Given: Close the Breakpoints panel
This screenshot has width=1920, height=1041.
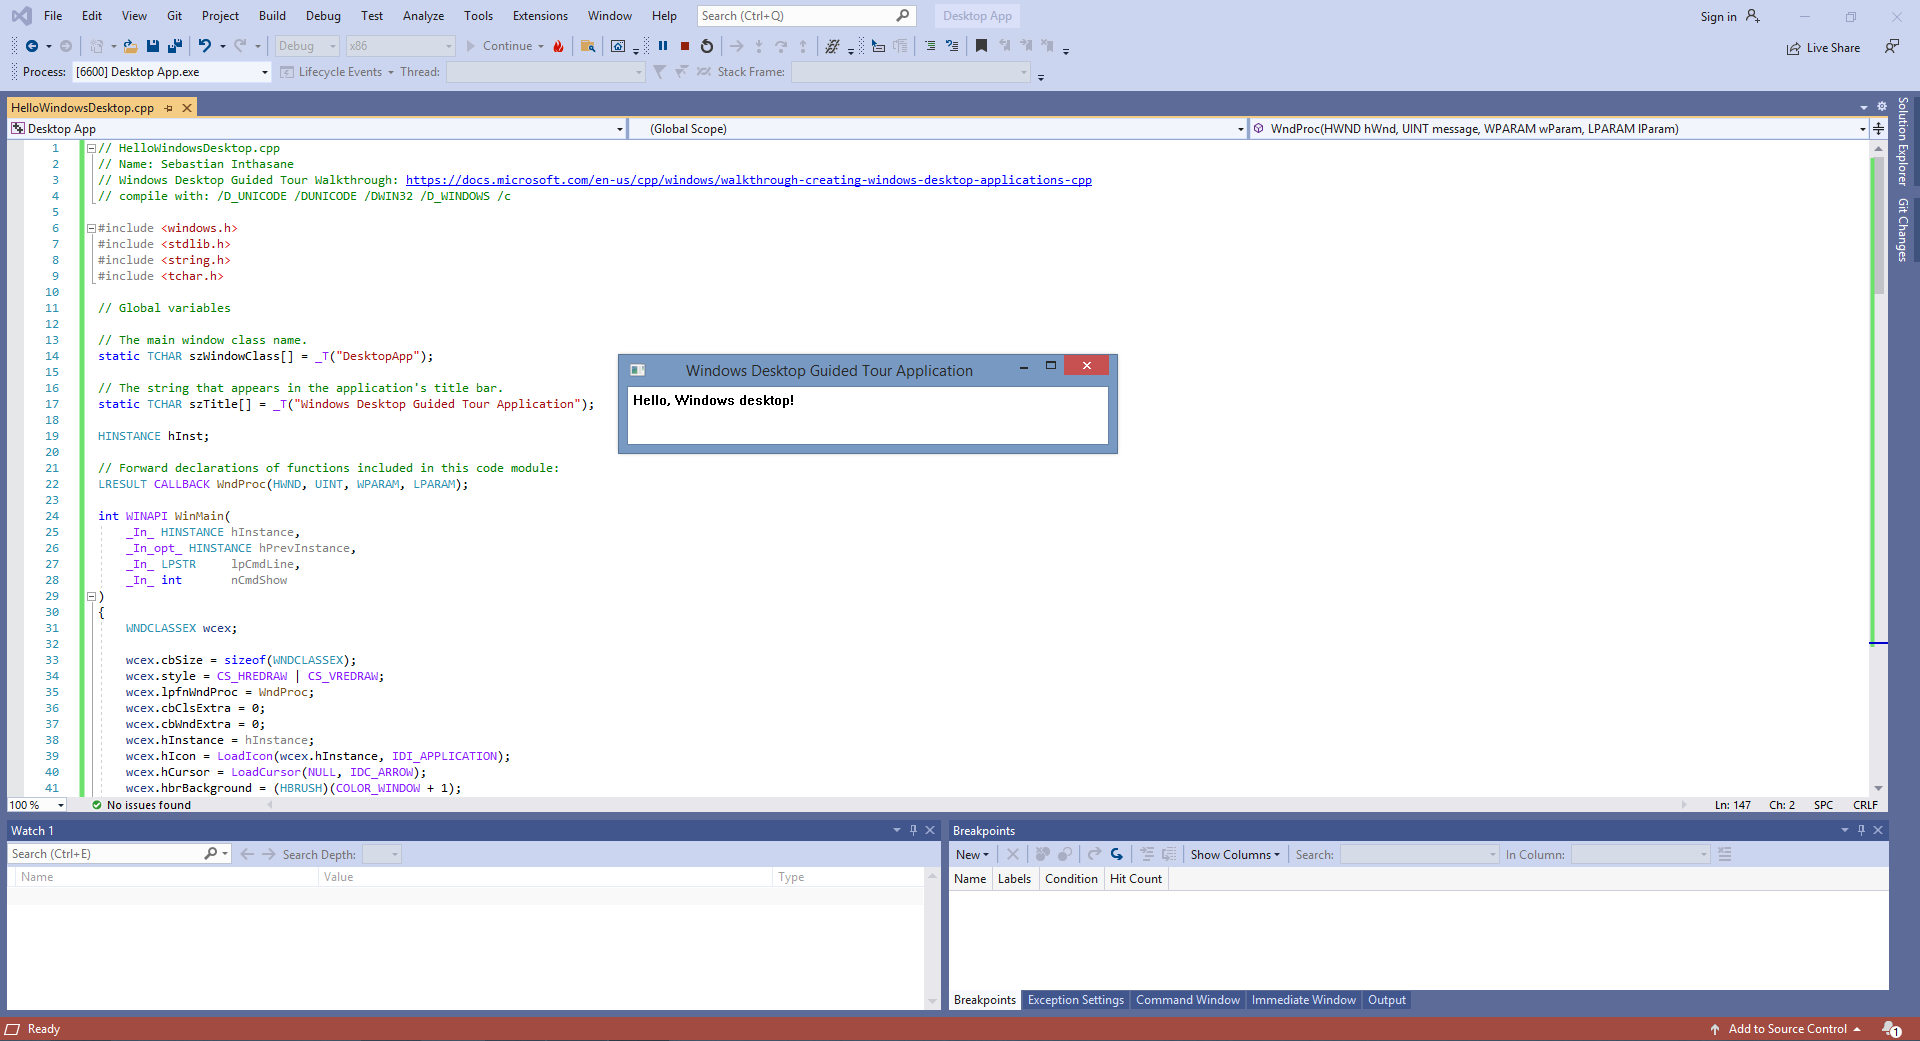Looking at the screenshot, I should [x=1878, y=830].
